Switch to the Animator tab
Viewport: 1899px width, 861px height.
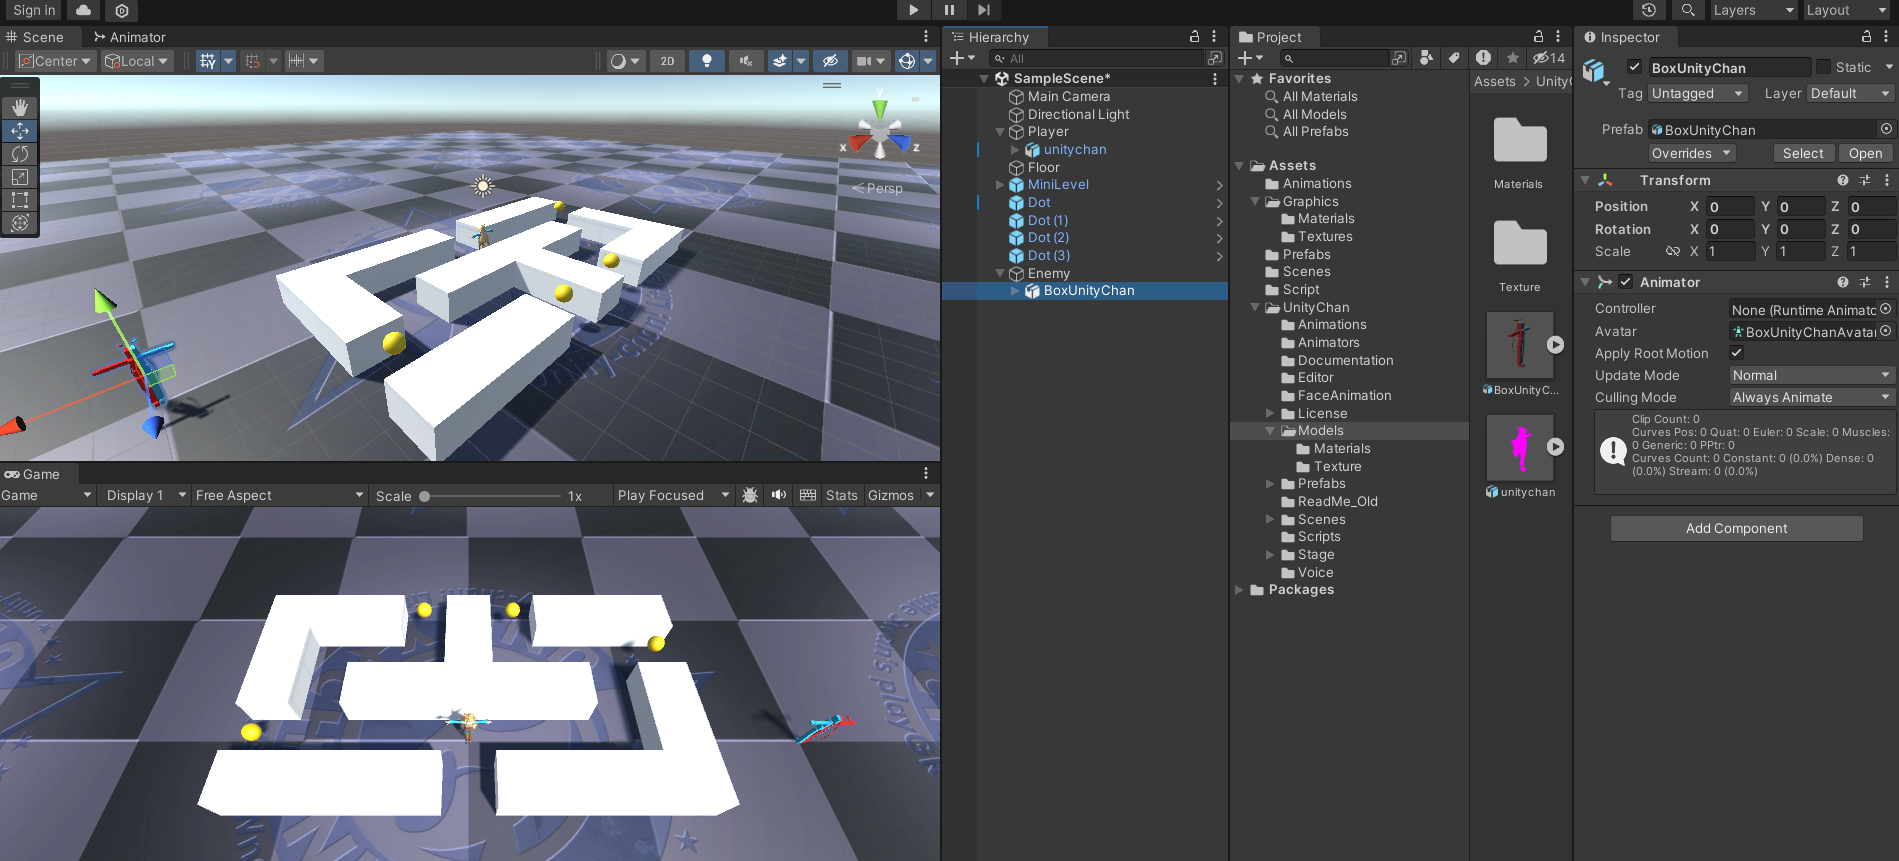tap(130, 37)
